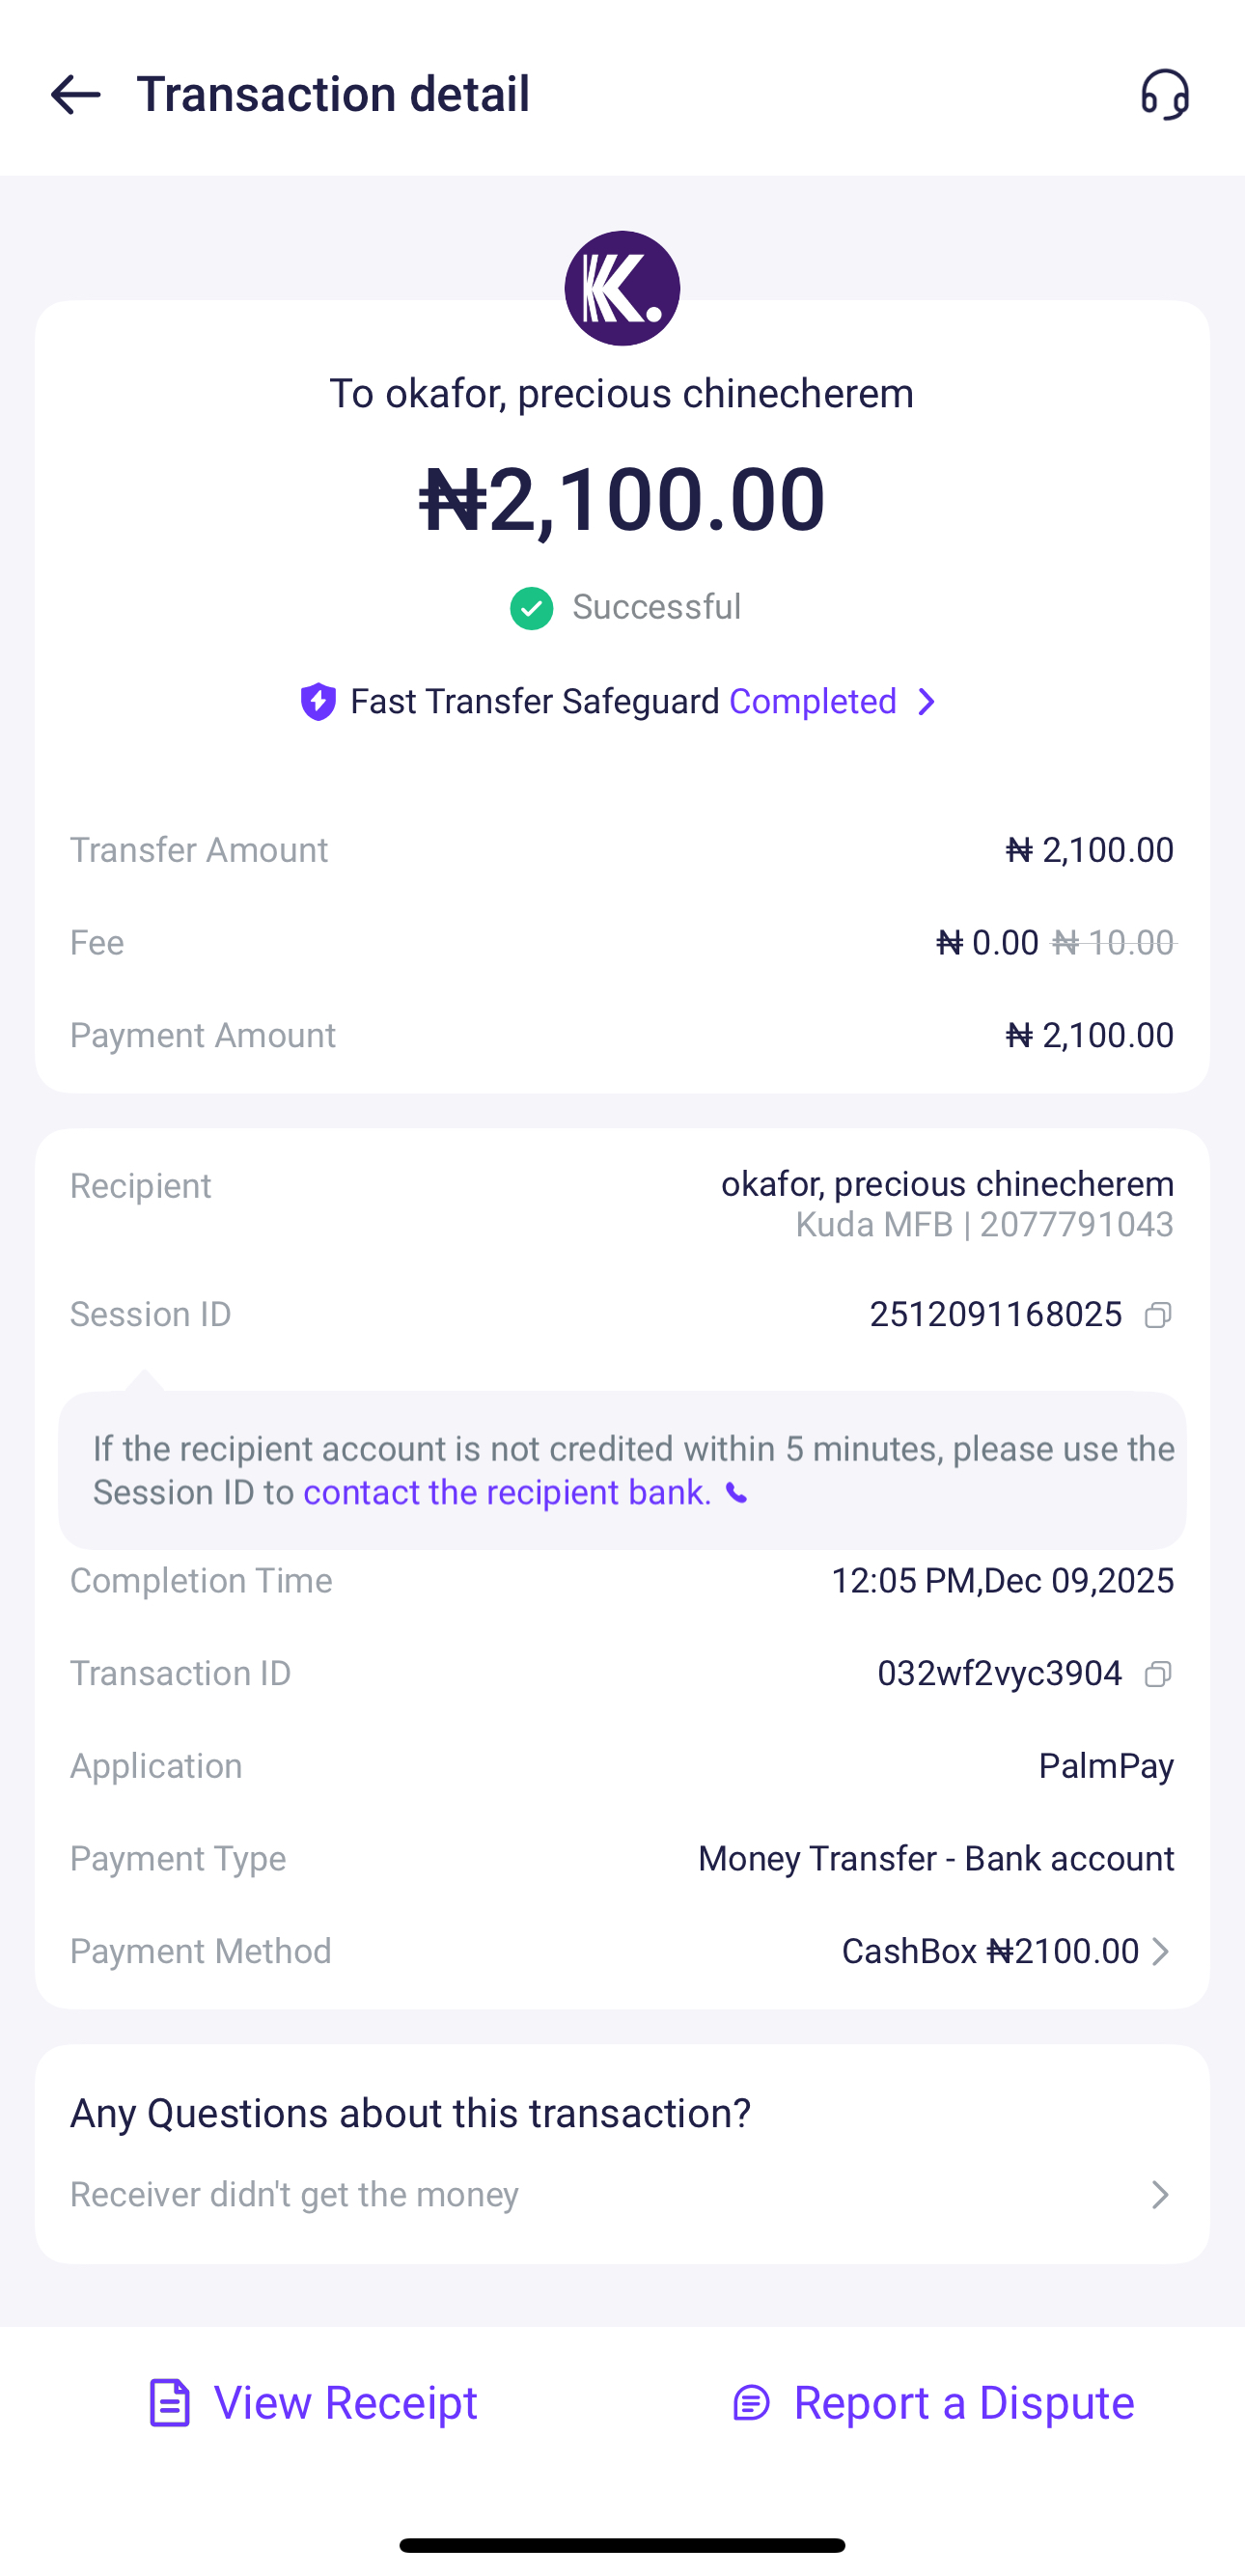Tap the CashBox ₦2100.00 payment method
The height and width of the screenshot is (2576, 1245).
989,1951
